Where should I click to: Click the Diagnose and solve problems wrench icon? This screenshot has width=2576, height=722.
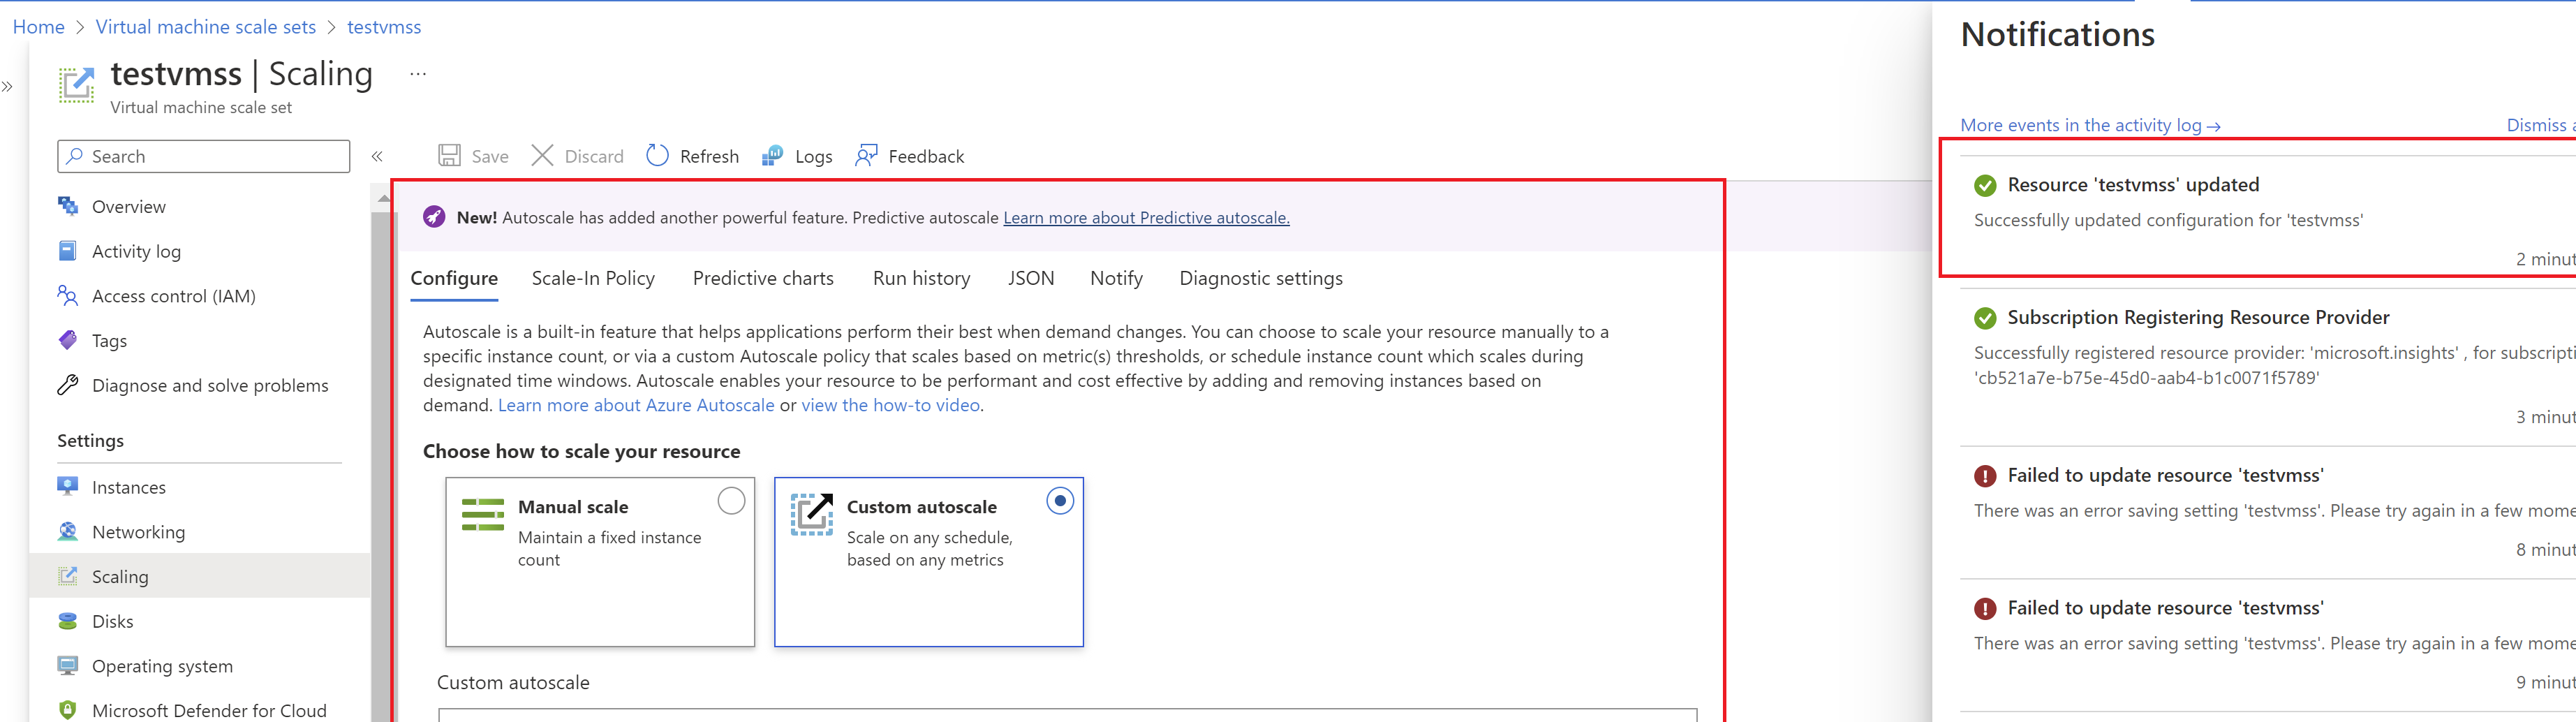pyautogui.click(x=68, y=385)
